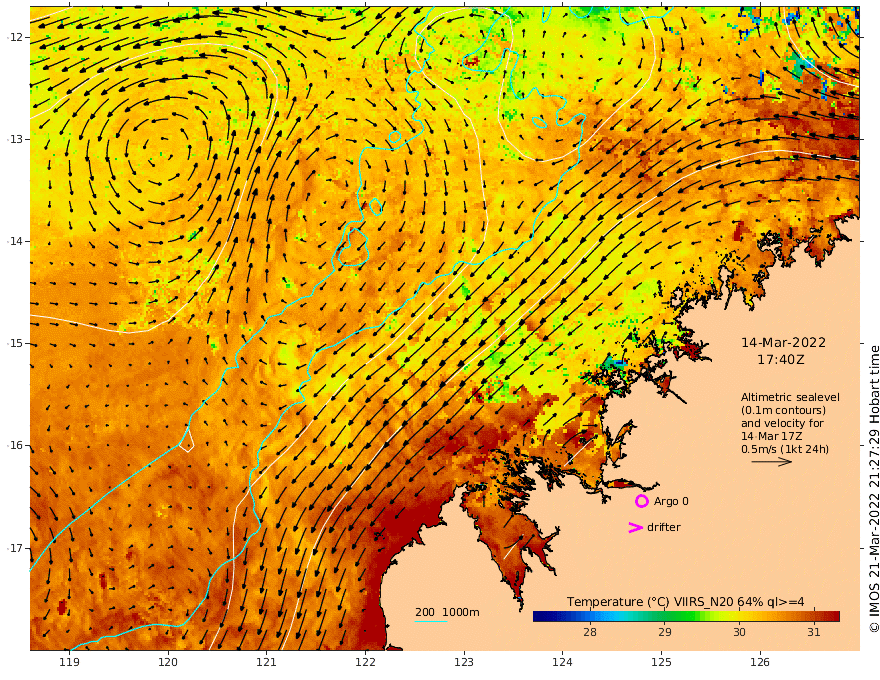The image size is (880, 680).
Task: Click the longitude axis label 120
Action: tap(168, 662)
